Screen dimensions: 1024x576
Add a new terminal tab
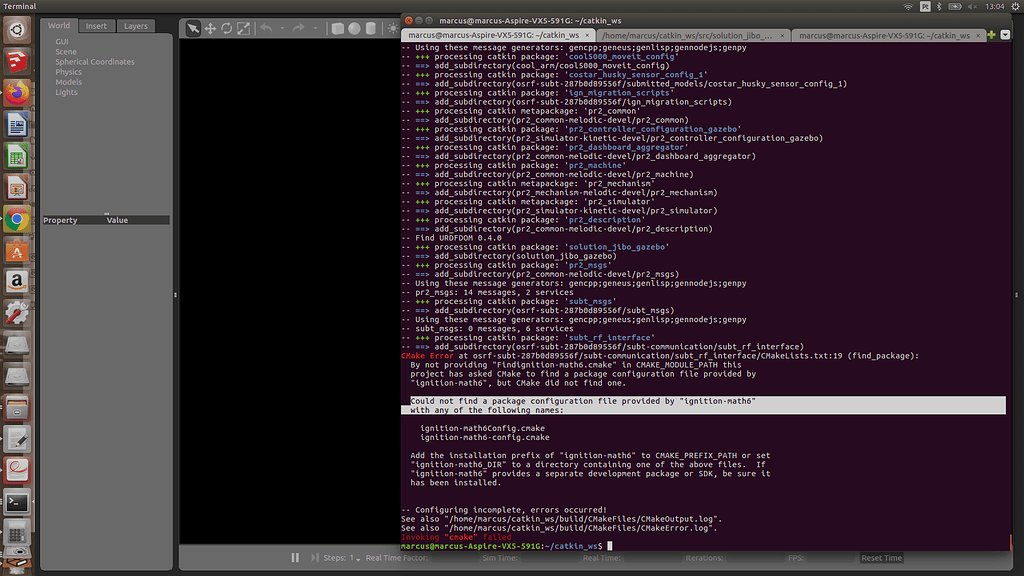click(991, 34)
